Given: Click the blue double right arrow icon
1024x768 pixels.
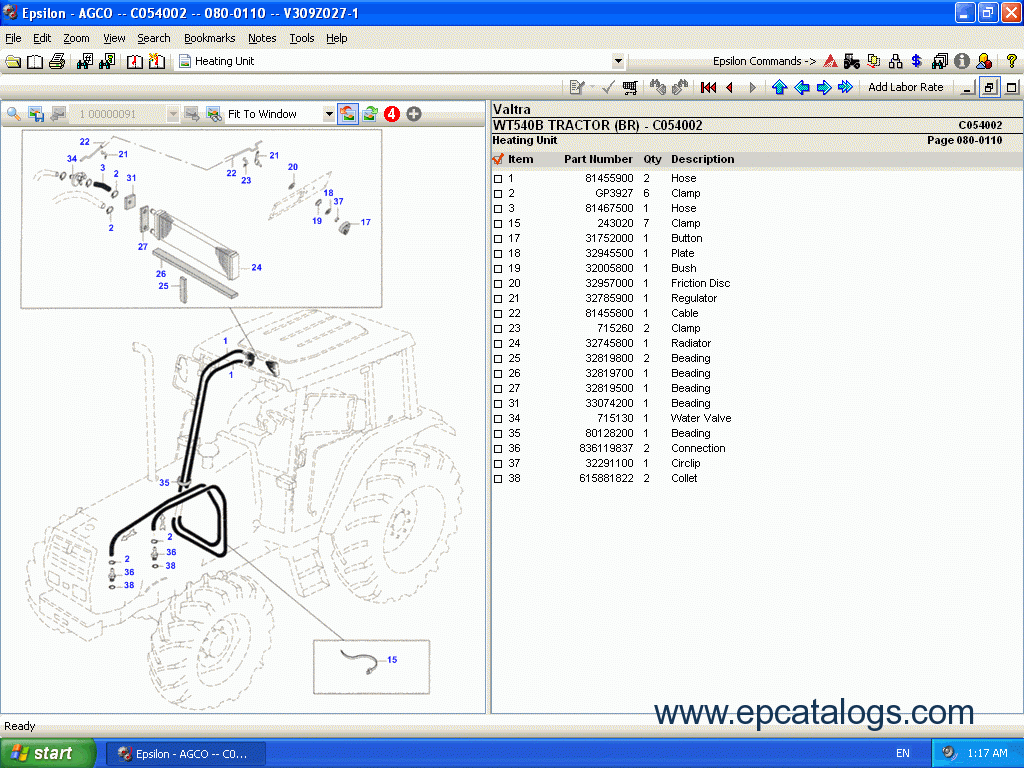Looking at the screenshot, I should click(x=845, y=88).
